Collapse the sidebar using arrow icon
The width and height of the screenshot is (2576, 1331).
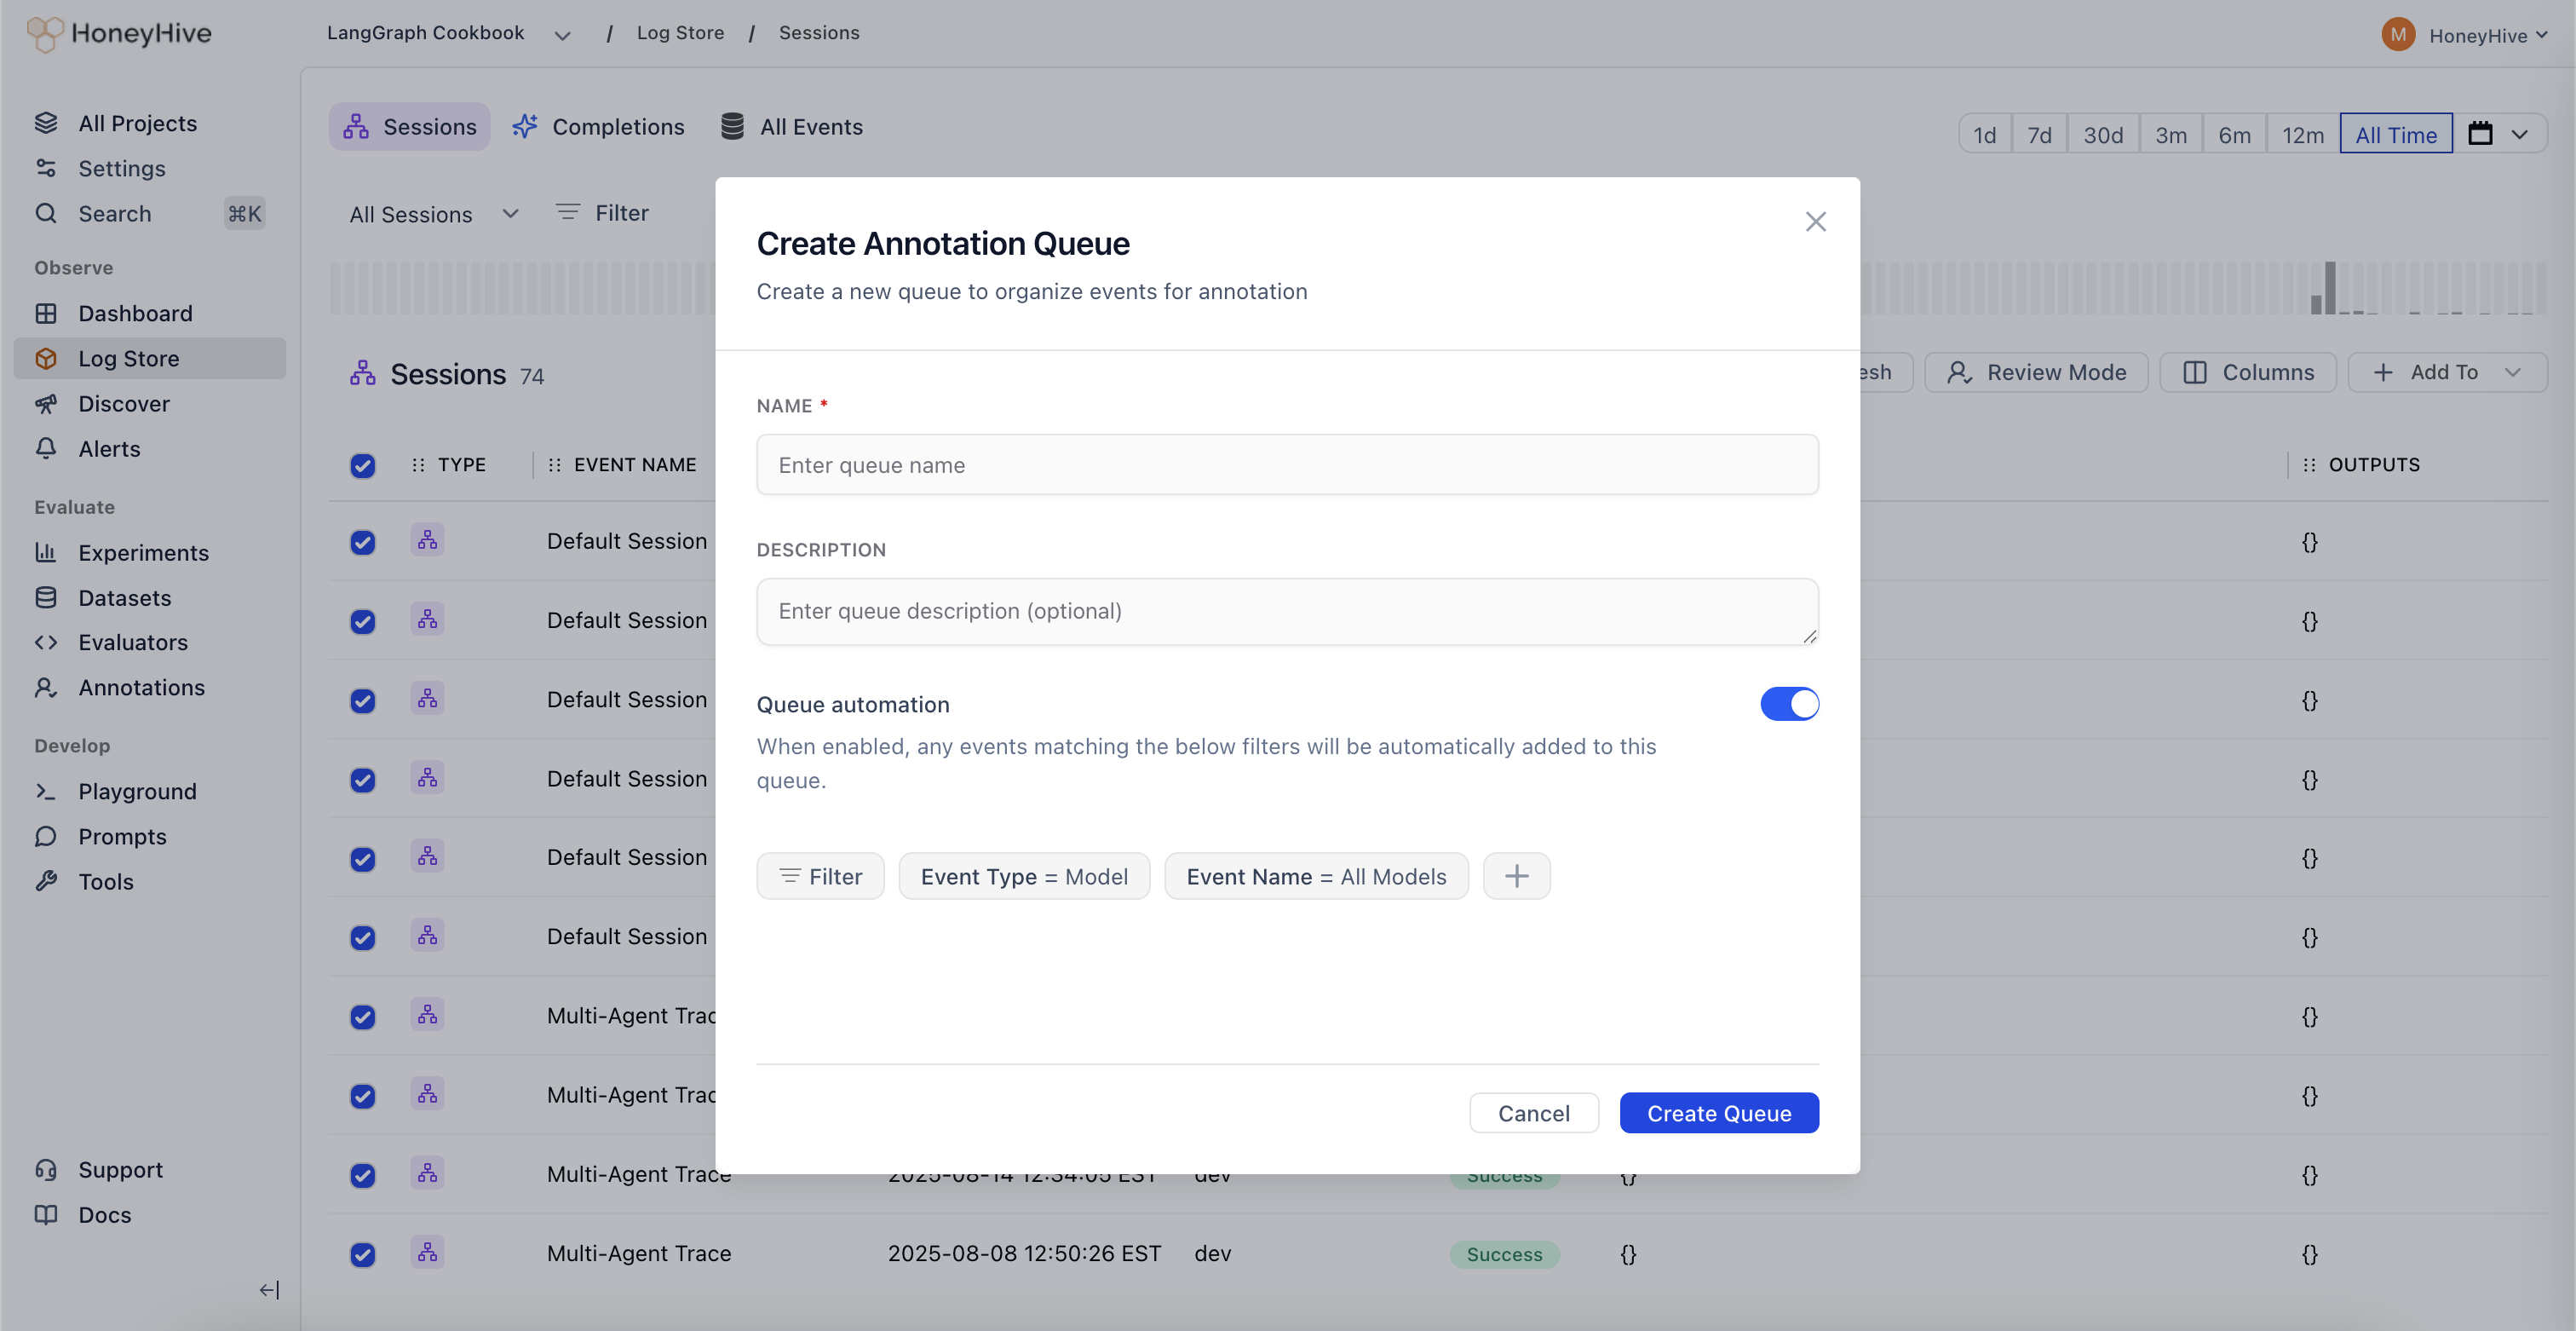click(268, 1290)
